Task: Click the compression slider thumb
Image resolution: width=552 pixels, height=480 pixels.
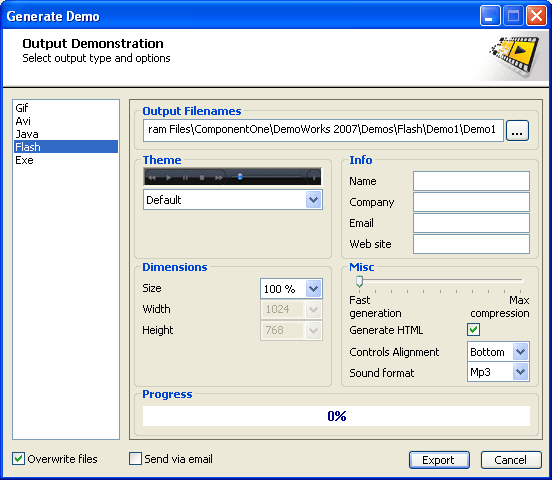Action: pyautogui.click(x=359, y=281)
